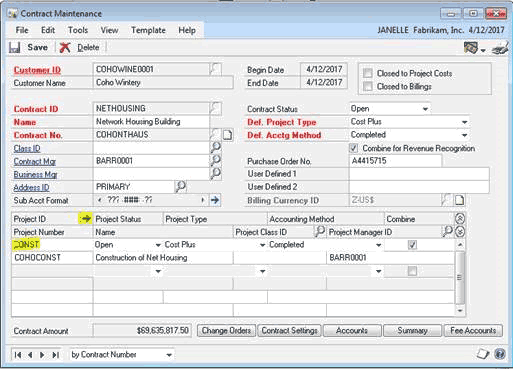
Task: Toggle the Combine checkbox in the empty row
Action: [412, 271]
